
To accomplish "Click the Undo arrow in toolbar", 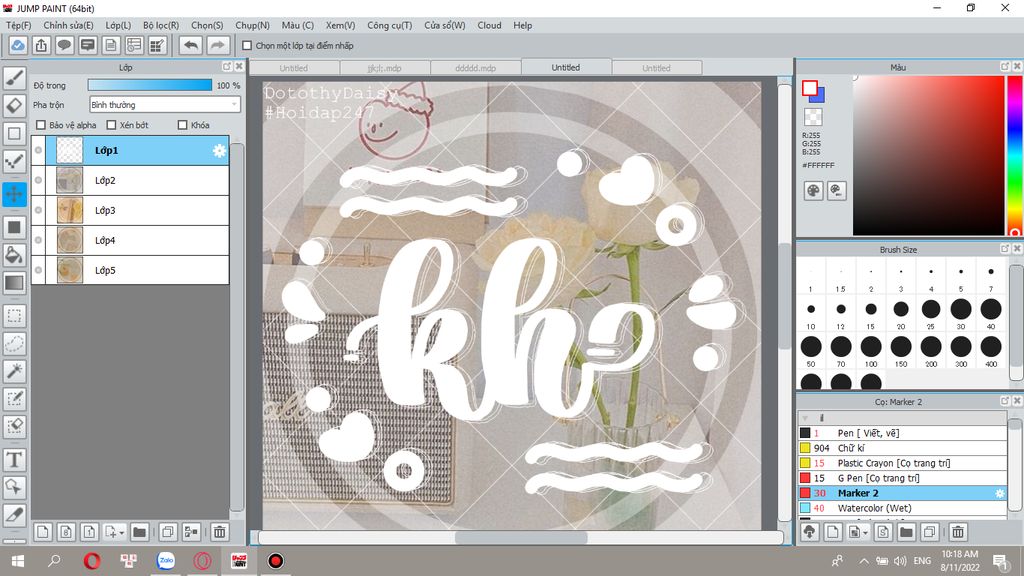I will click(190, 45).
